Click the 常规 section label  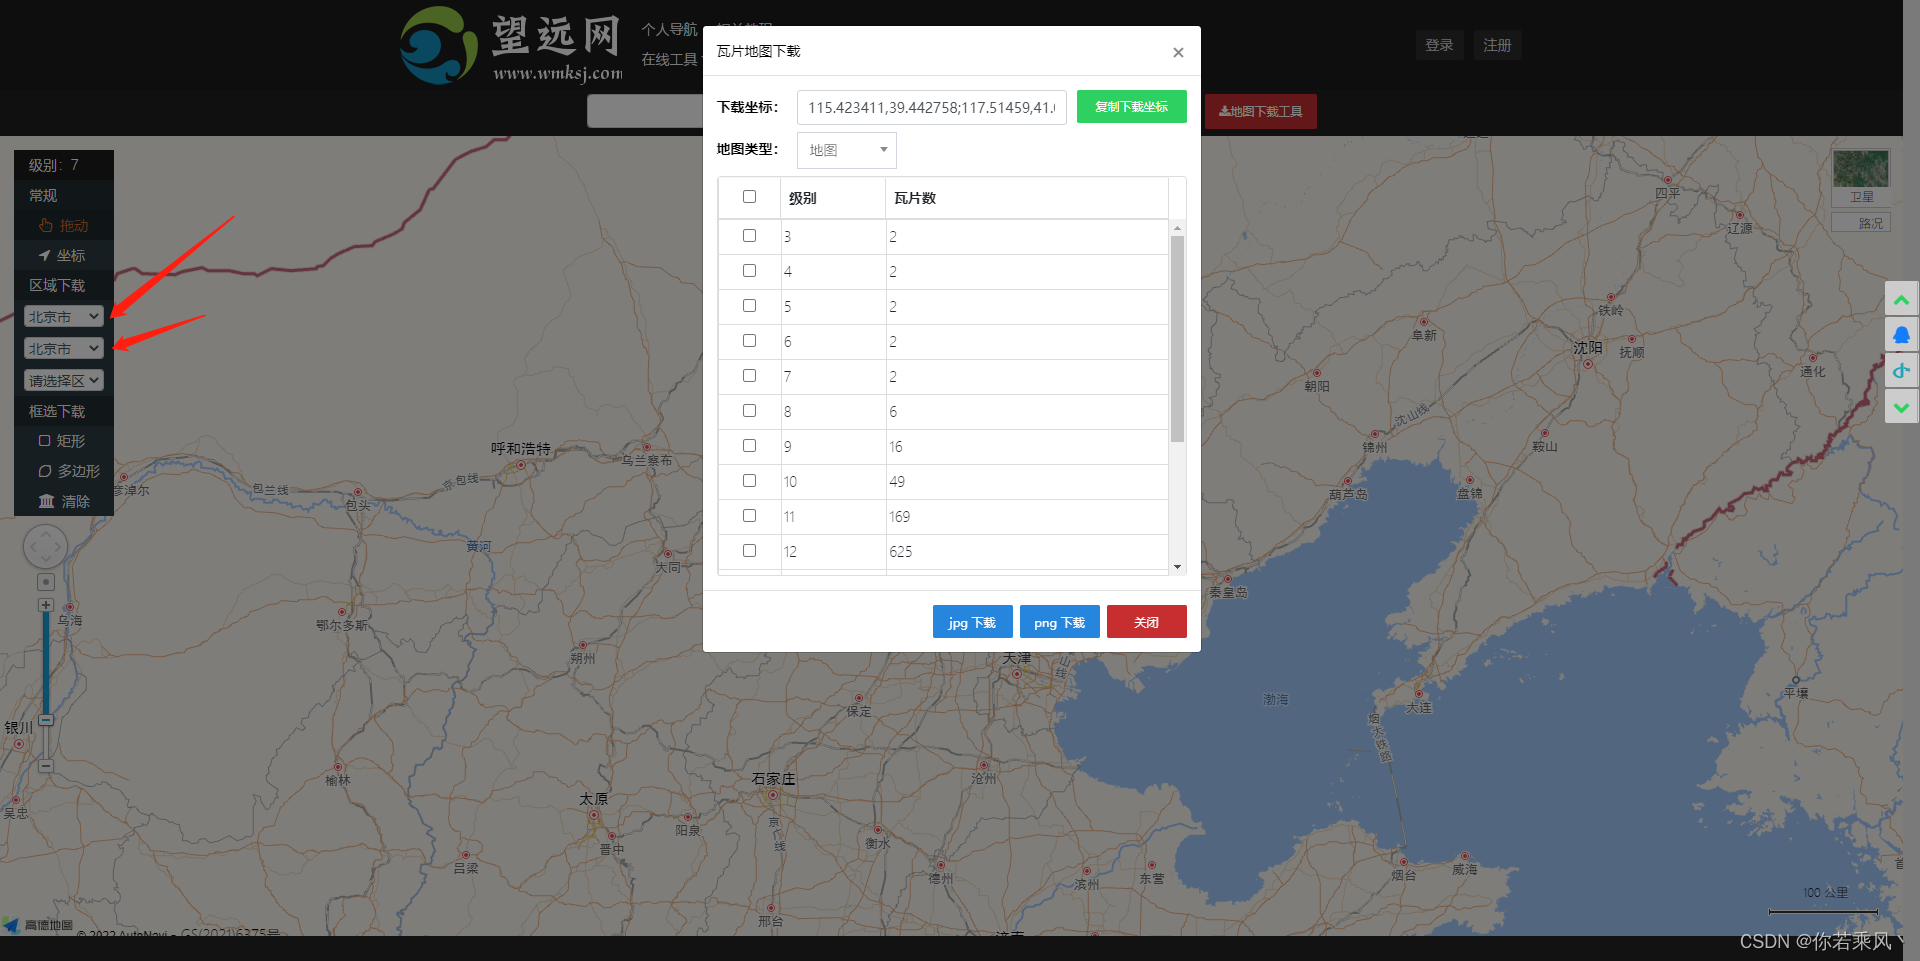point(43,196)
